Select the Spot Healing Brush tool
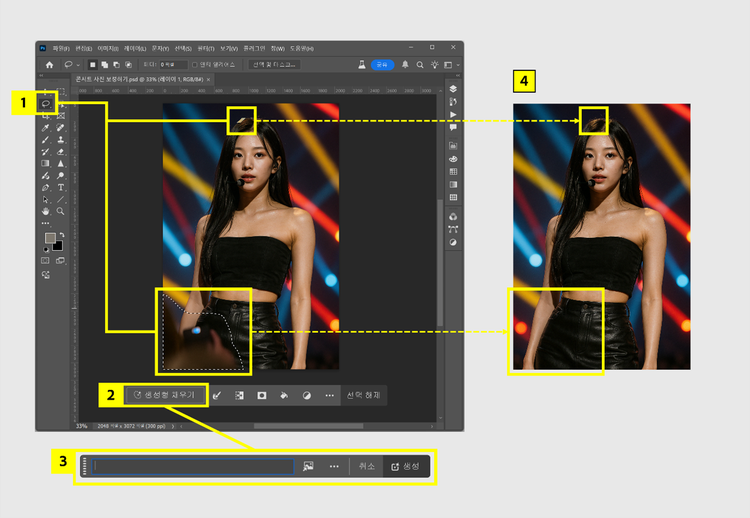This screenshot has width=750, height=518. tap(61, 128)
